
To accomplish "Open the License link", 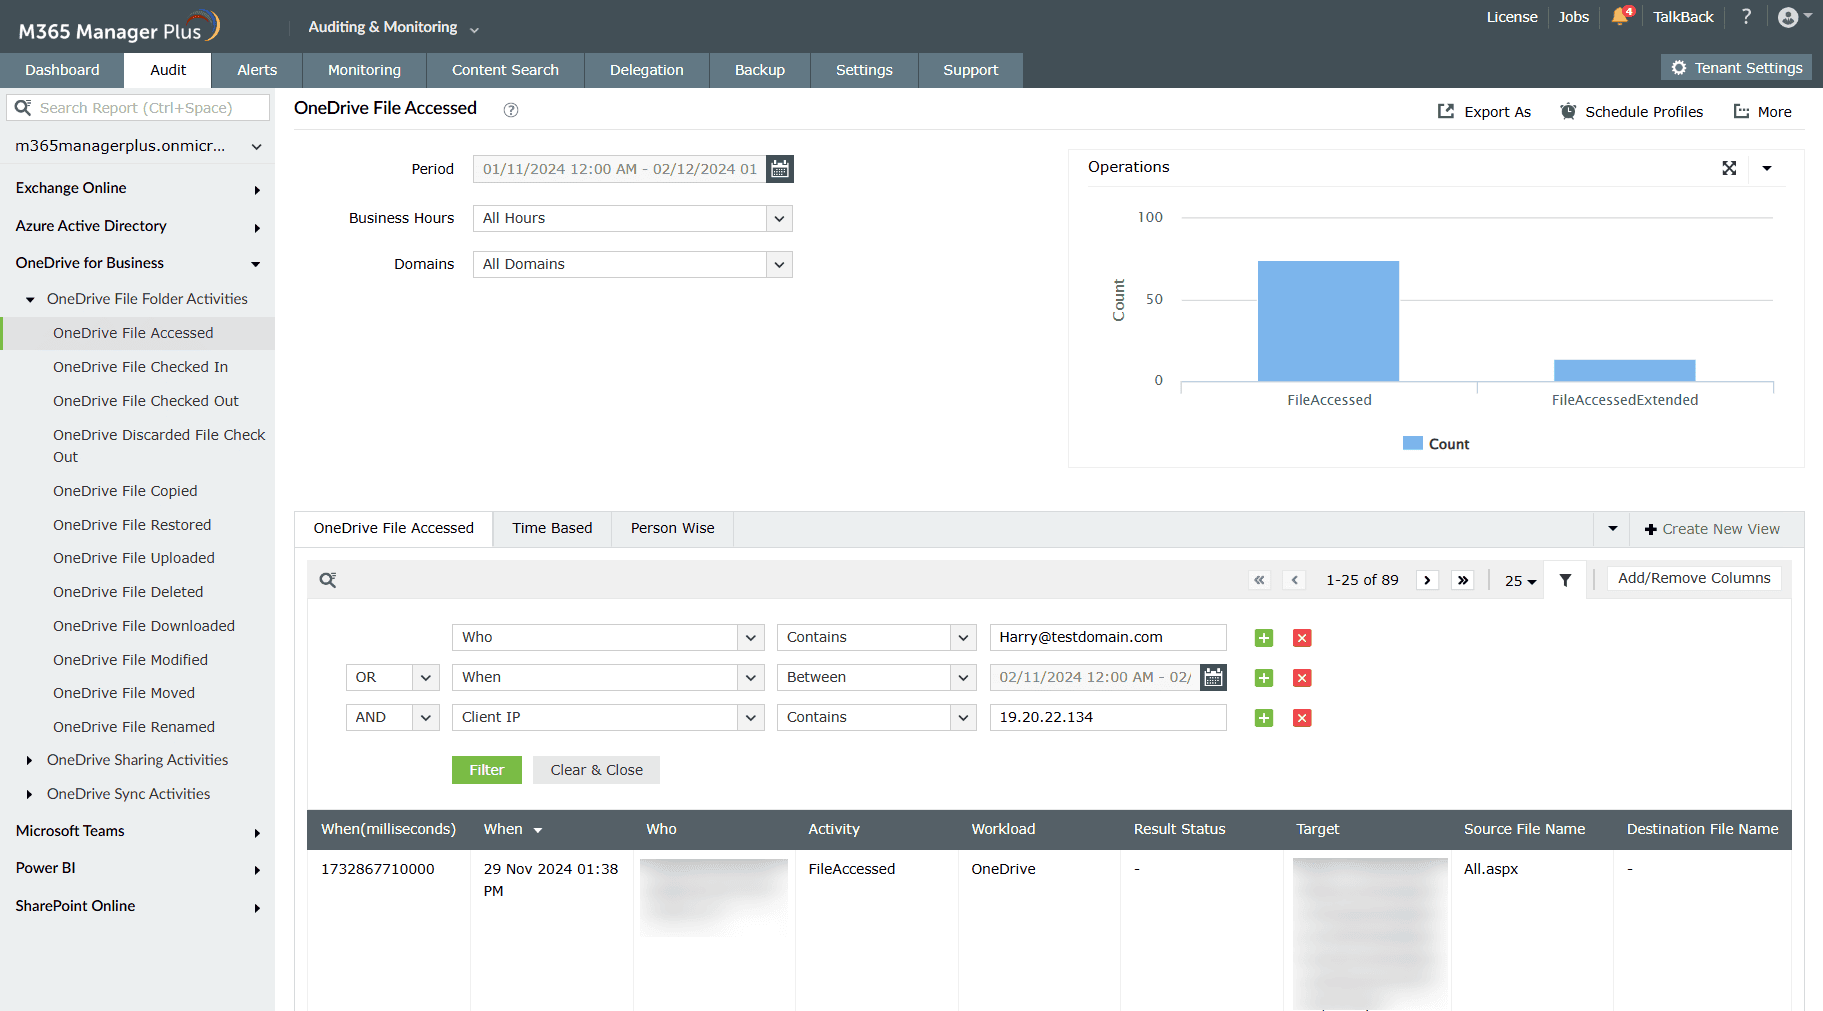I will [1512, 17].
